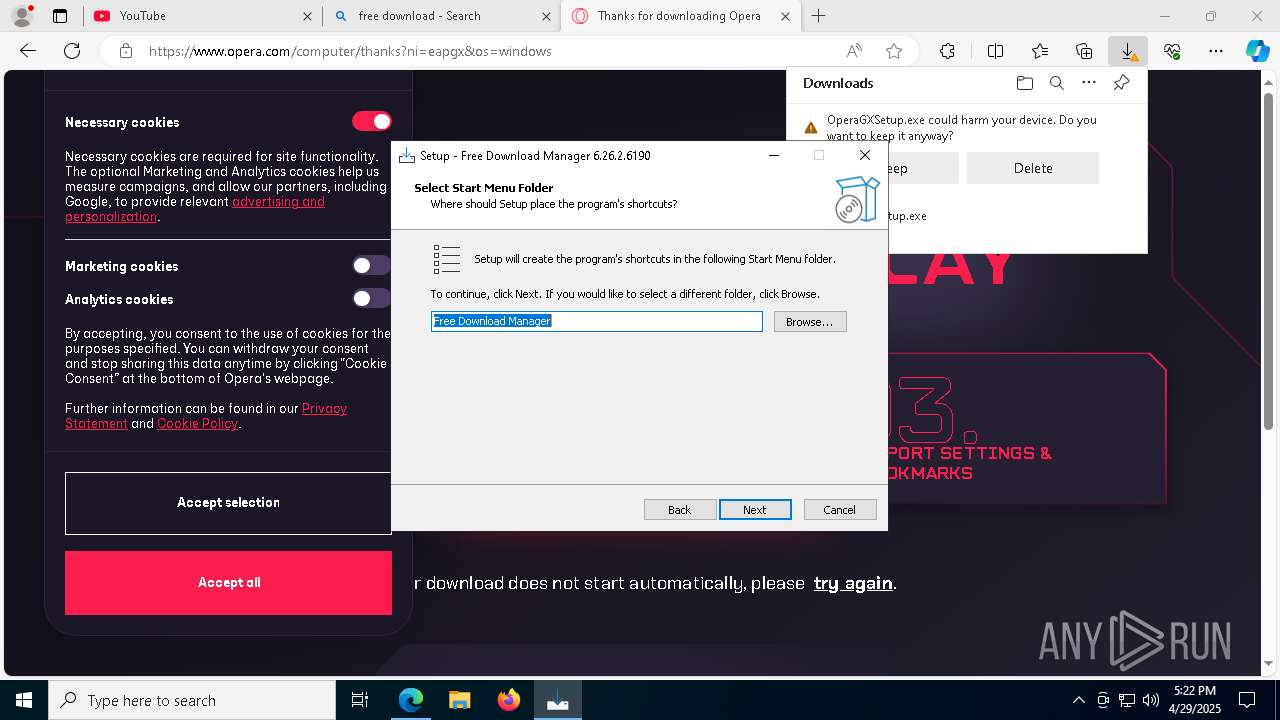The height and width of the screenshot is (720, 1280).
Task: Toggle the Necessary cookies switch
Action: [372, 121]
